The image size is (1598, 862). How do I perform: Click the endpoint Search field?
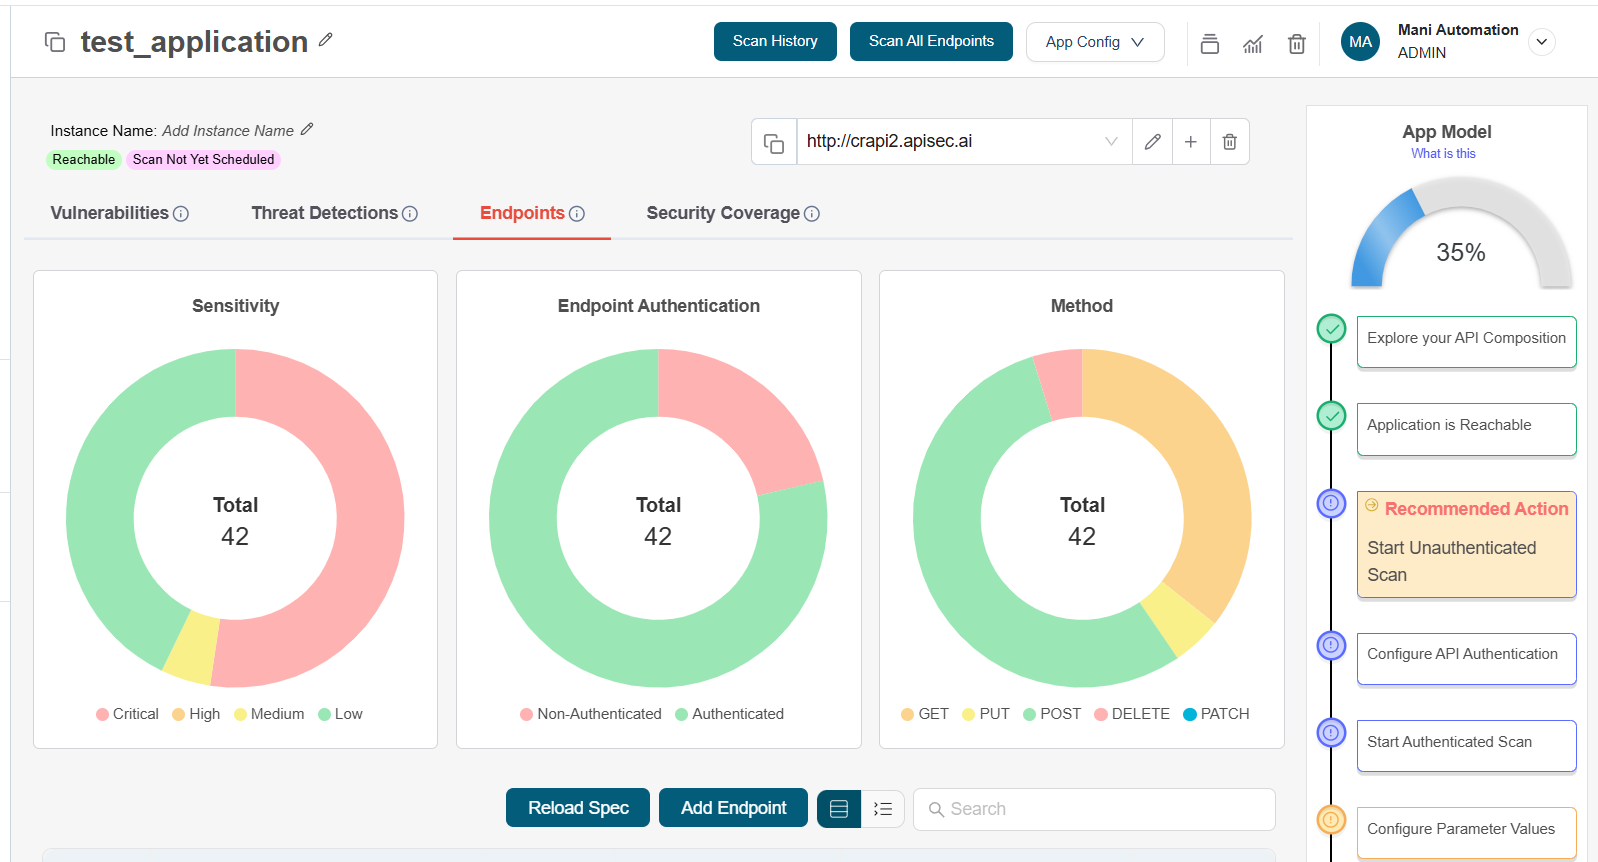(x=1094, y=809)
